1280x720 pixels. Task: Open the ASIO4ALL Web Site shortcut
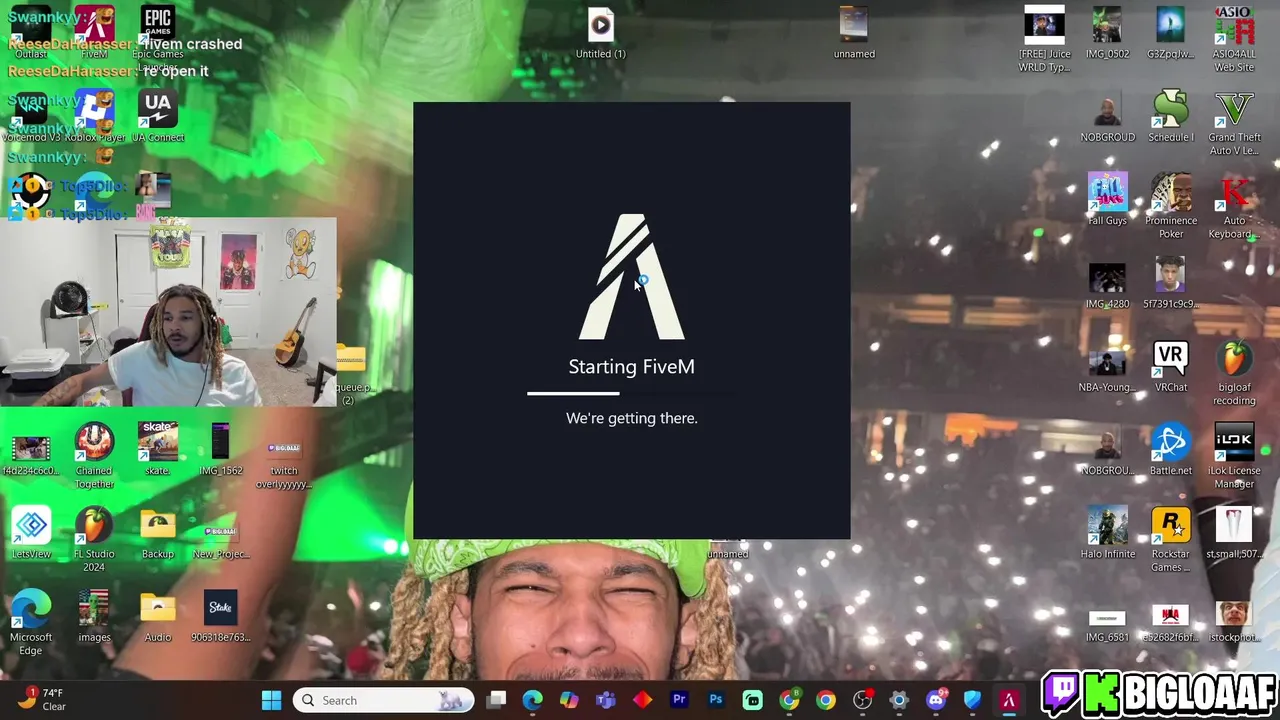[x=1234, y=39]
